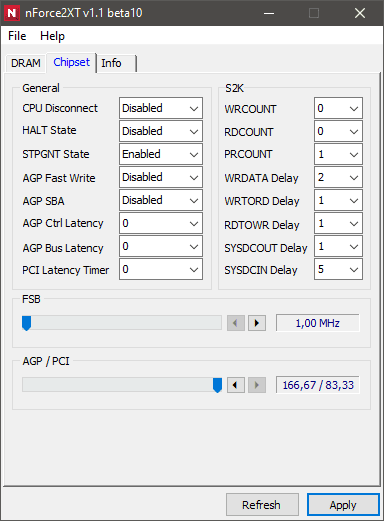This screenshot has height=521, width=384.
Task: Click the AGP / PCI decrease arrow button
Action: pos(236,385)
